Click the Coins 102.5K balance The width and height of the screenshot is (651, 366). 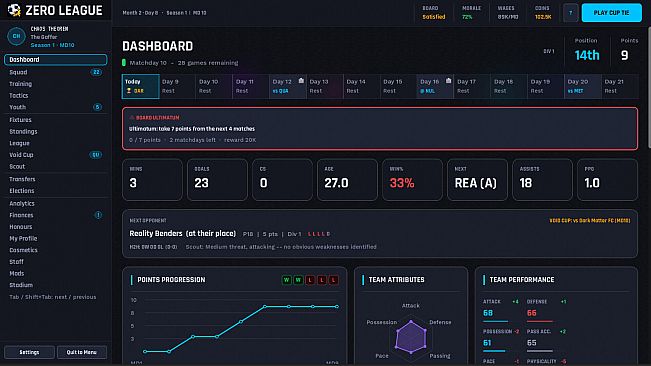(x=543, y=13)
